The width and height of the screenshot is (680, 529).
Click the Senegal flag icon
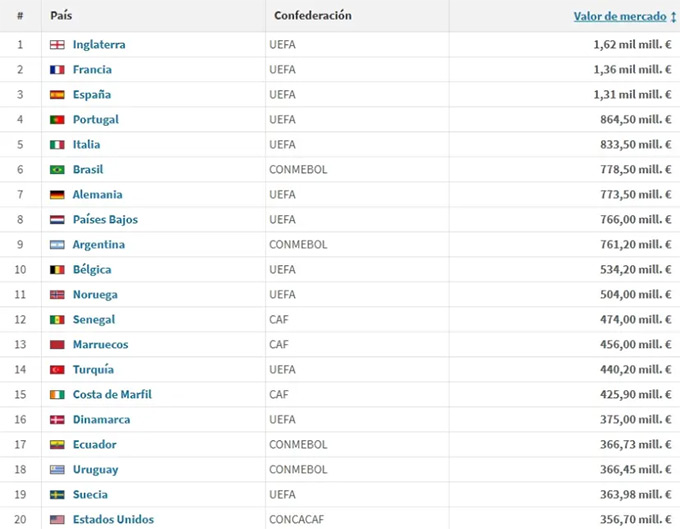(x=57, y=320)
